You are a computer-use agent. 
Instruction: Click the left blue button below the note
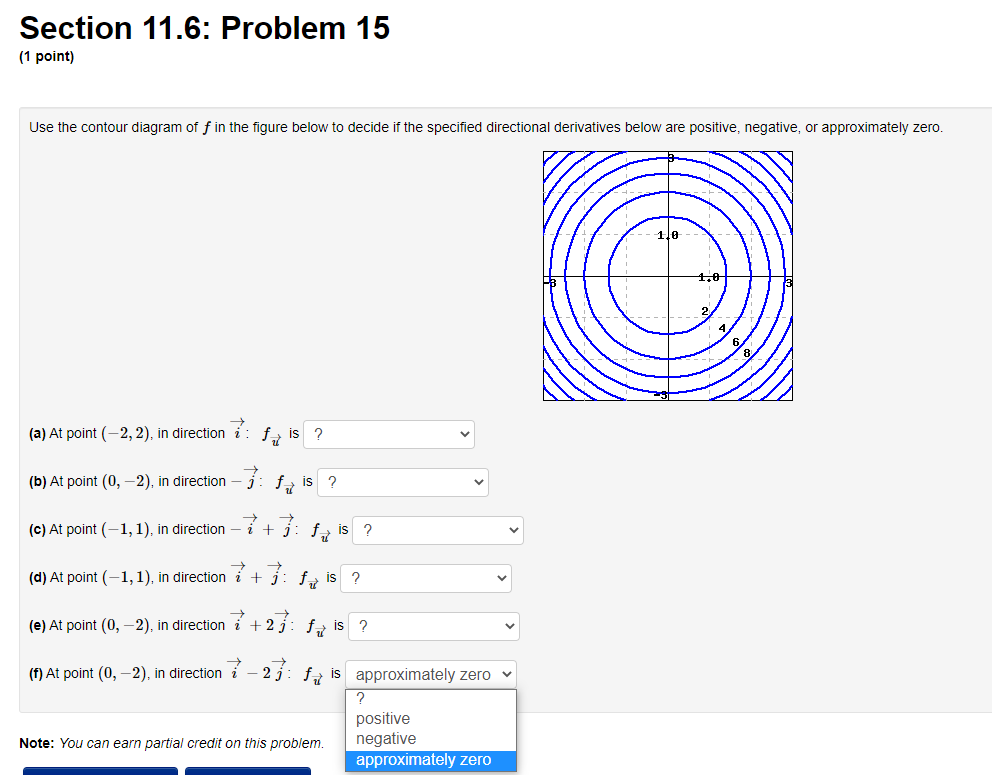coord(100,771)
